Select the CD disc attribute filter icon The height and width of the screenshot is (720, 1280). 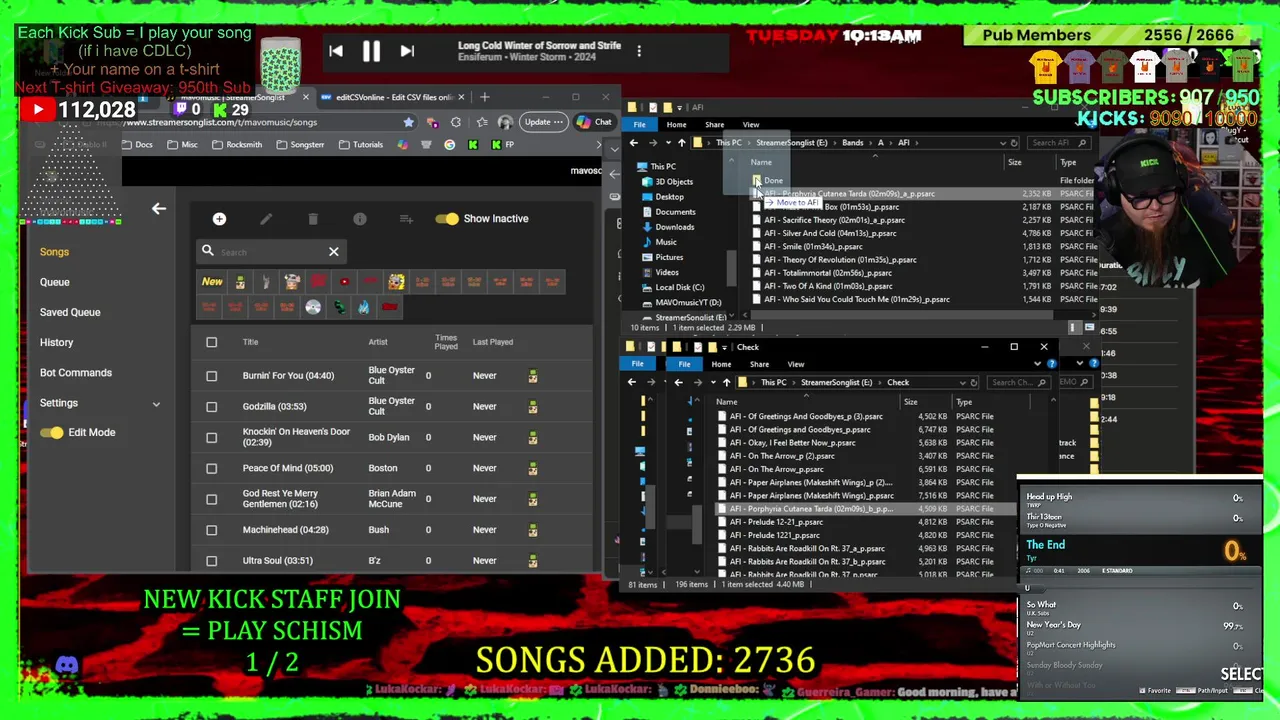click(x=313, y=307)
